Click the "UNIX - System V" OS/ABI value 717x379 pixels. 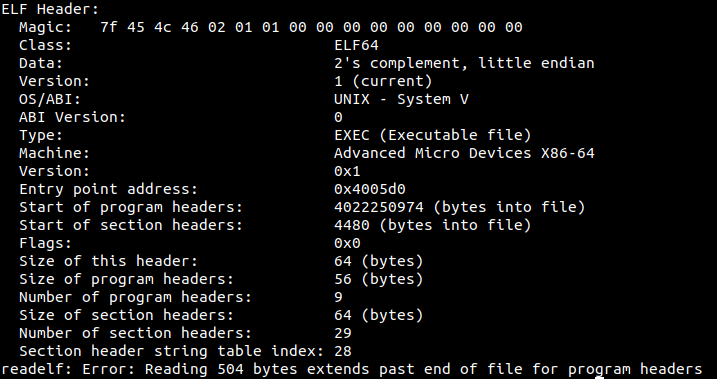click(401, 99)
